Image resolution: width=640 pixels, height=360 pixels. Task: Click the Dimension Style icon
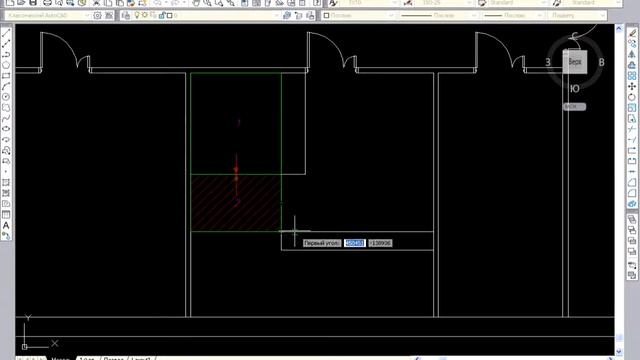[408, 3]
